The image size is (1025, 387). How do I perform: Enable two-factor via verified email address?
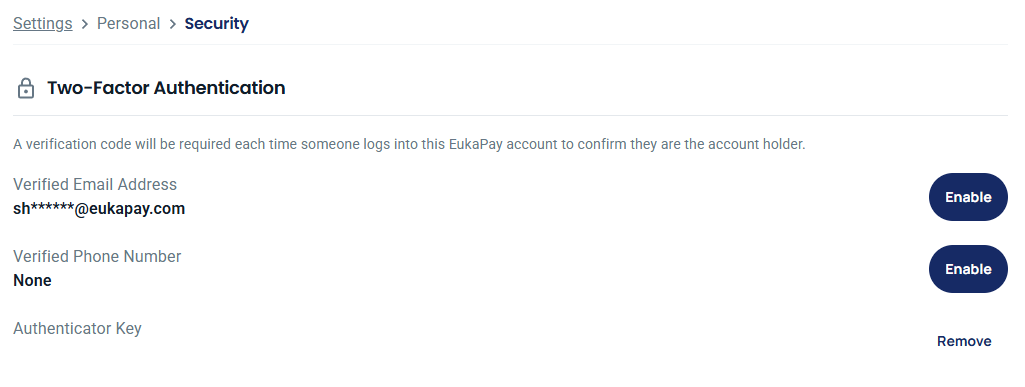coord(968,197)
